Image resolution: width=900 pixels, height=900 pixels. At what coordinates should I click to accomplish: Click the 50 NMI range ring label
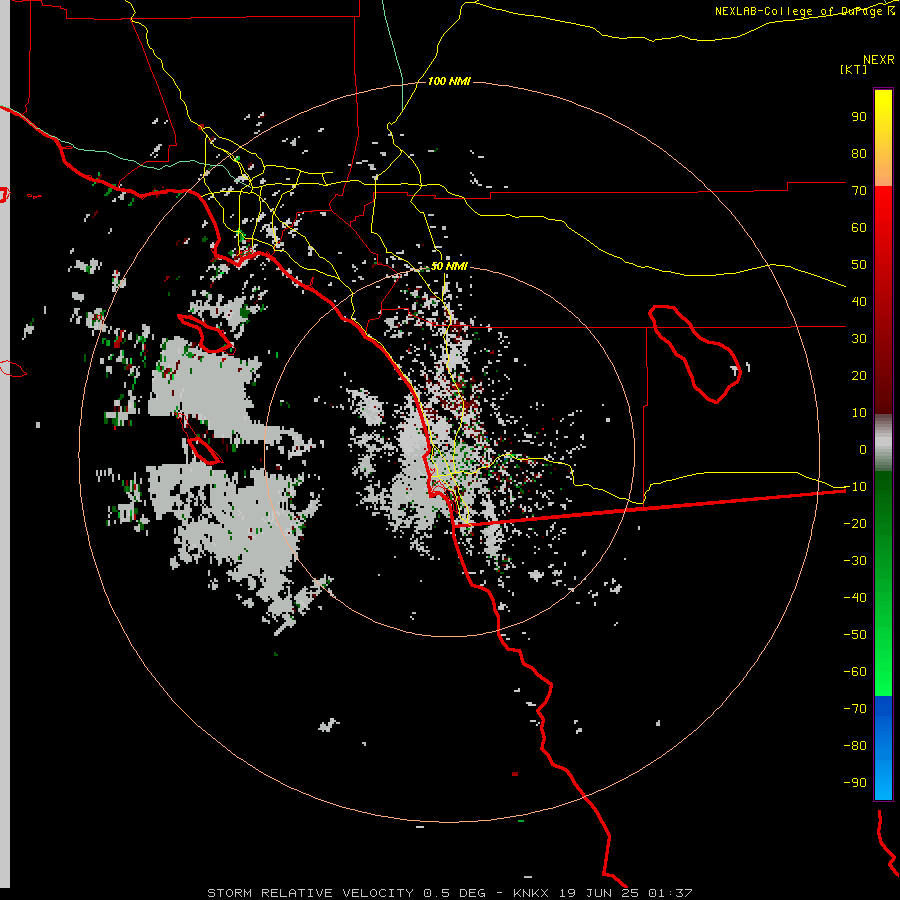pos(449,266)
